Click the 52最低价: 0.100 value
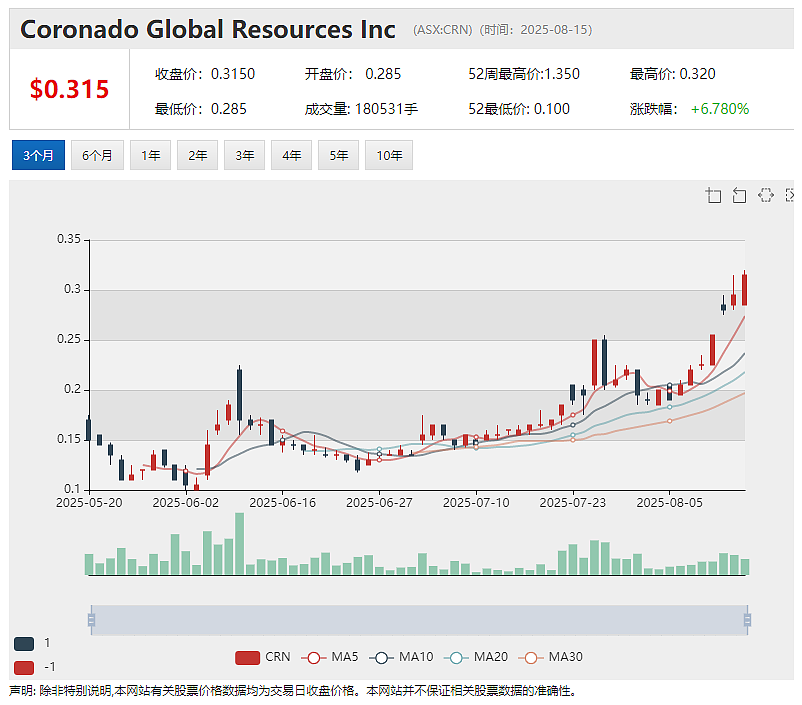This screenshot has height=705, width=802. pos(519,109)
